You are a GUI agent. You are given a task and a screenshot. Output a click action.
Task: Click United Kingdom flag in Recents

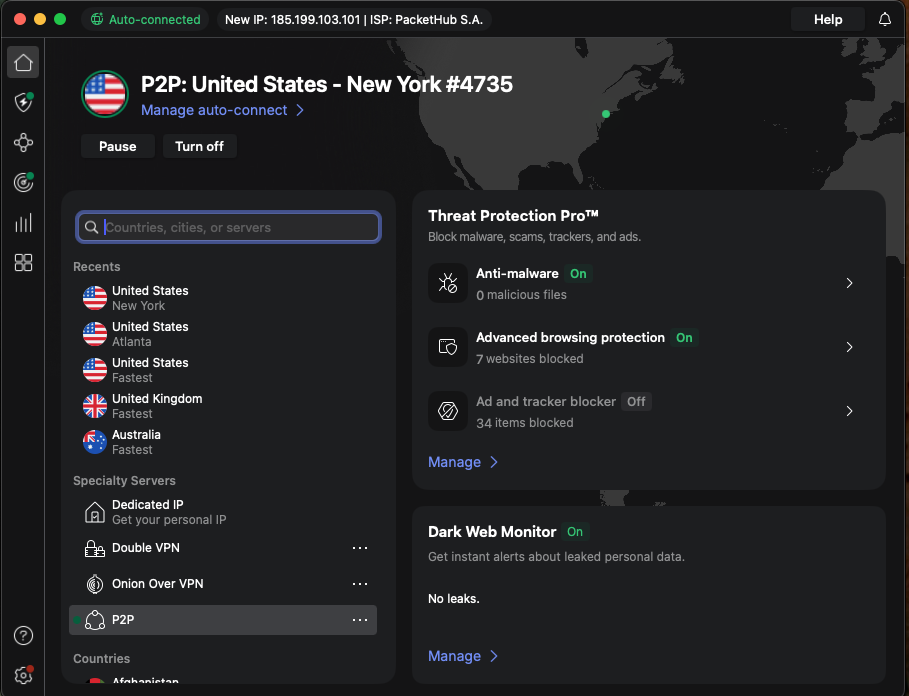(x=94, y=406)
